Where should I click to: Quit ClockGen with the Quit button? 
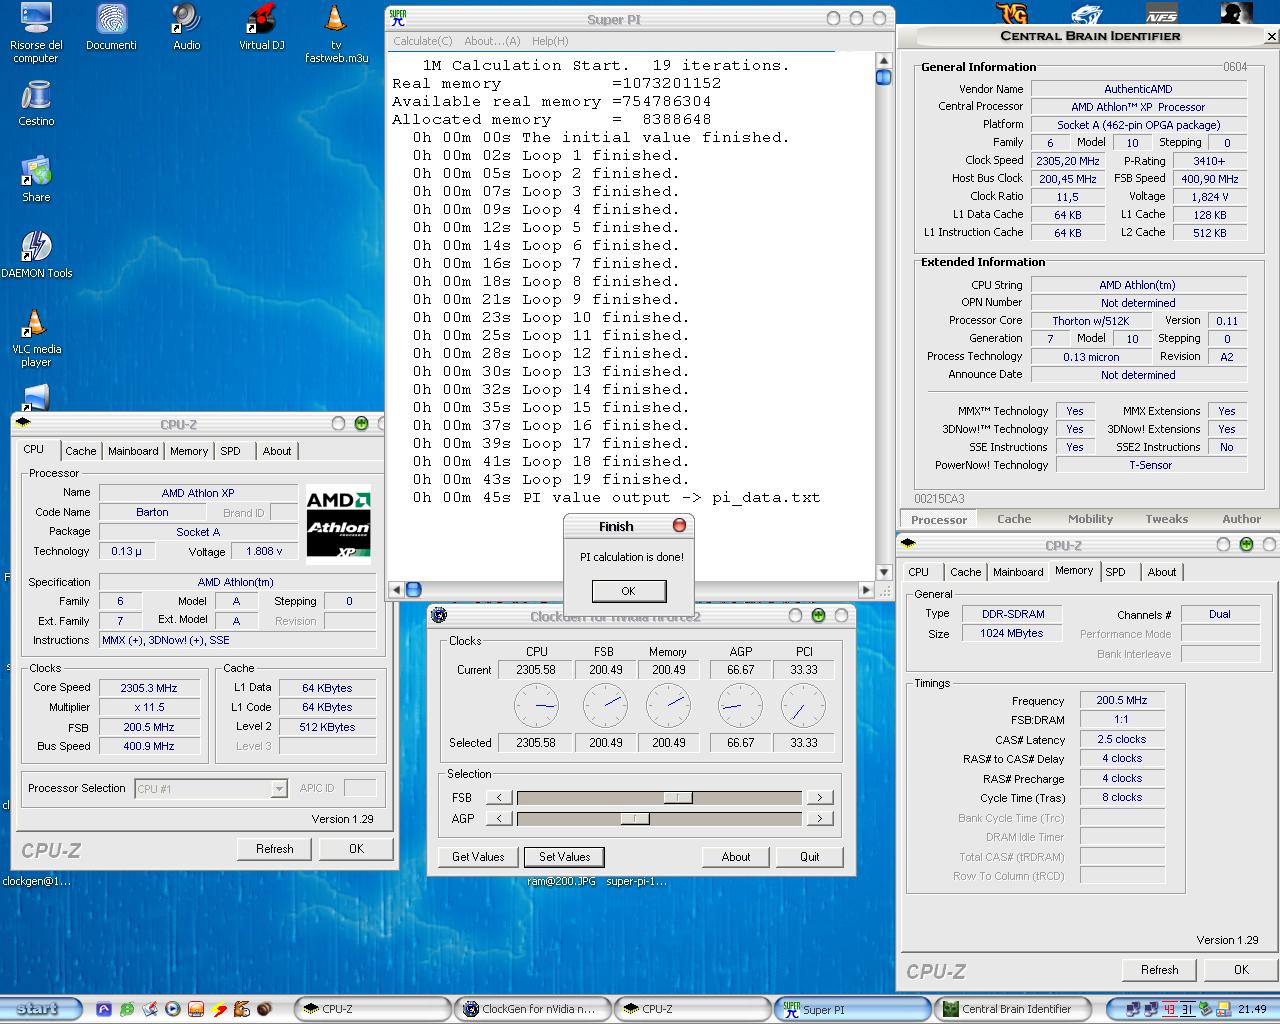(x=810, y=857)
